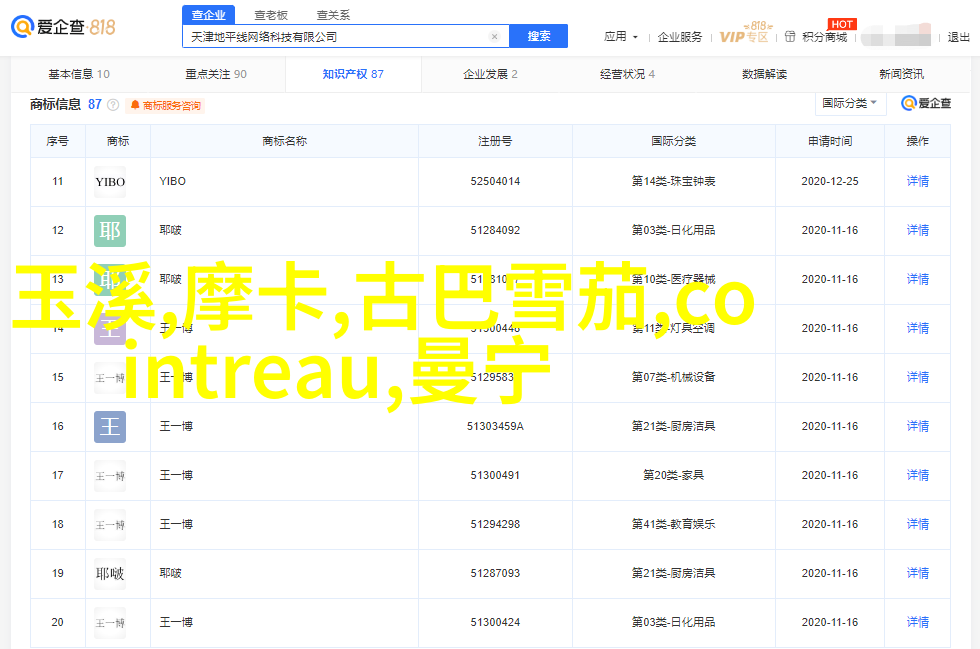Open the 基本信息 10 tab
Screen dimensions: 980x649
pos(79,74)
